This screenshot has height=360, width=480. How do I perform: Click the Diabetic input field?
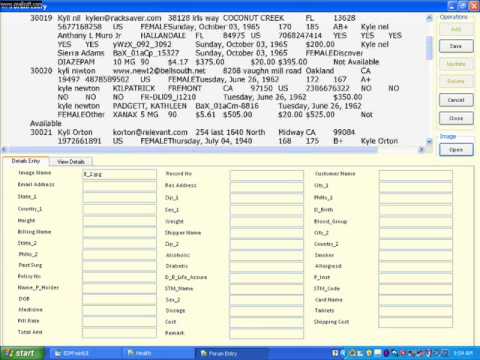tap(267, 266)
